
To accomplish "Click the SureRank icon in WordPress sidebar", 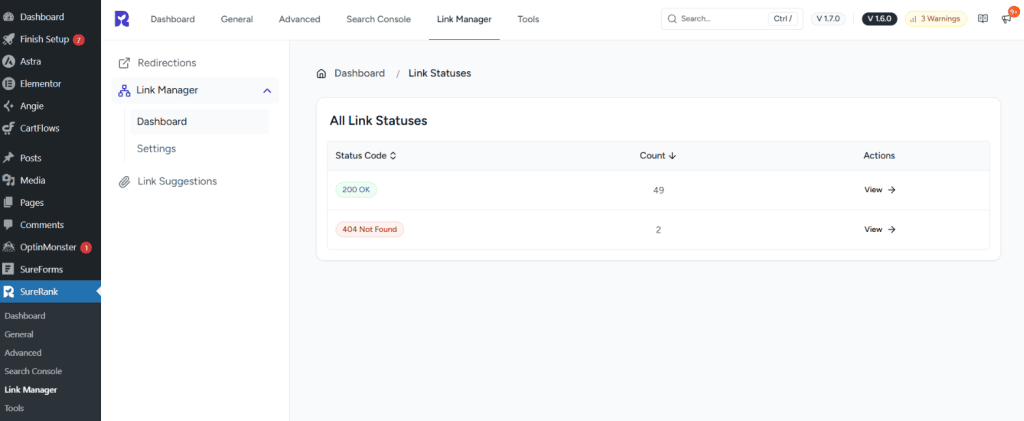I will (x=8, y=292).
